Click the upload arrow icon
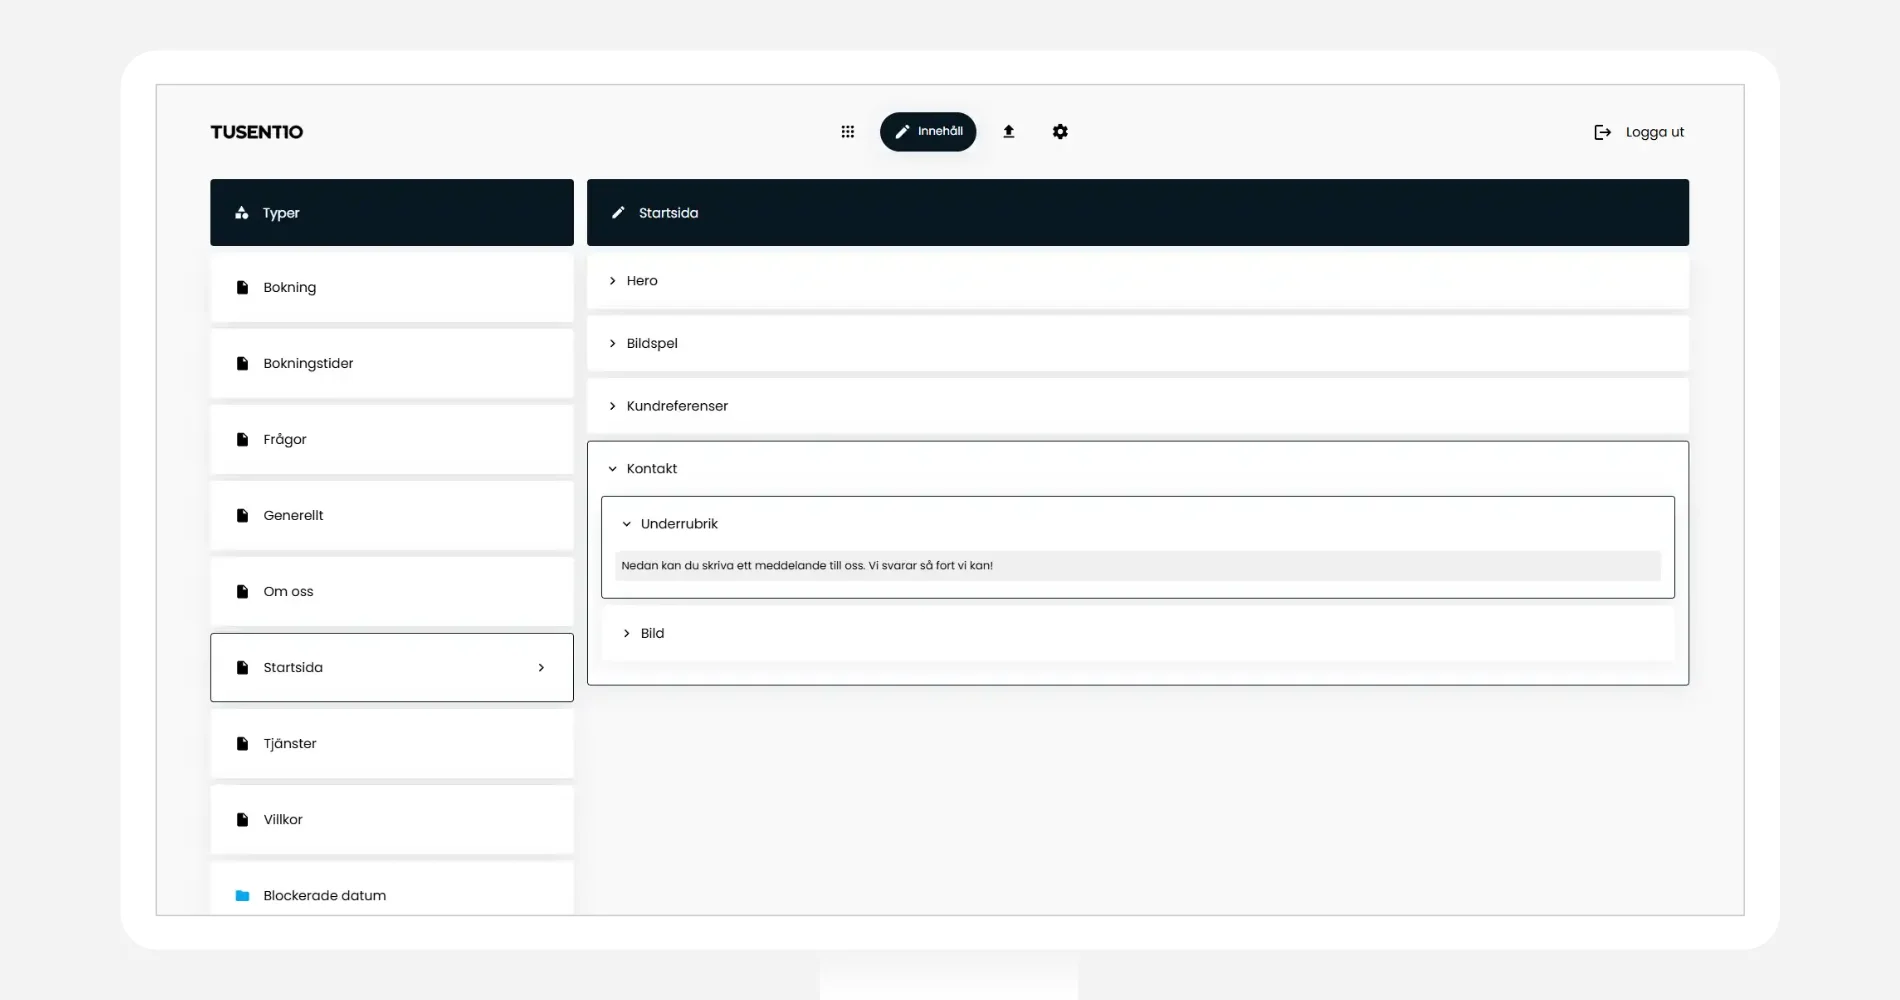This screenshot has height=1000, width=1900. click(x=1008, y=132)
